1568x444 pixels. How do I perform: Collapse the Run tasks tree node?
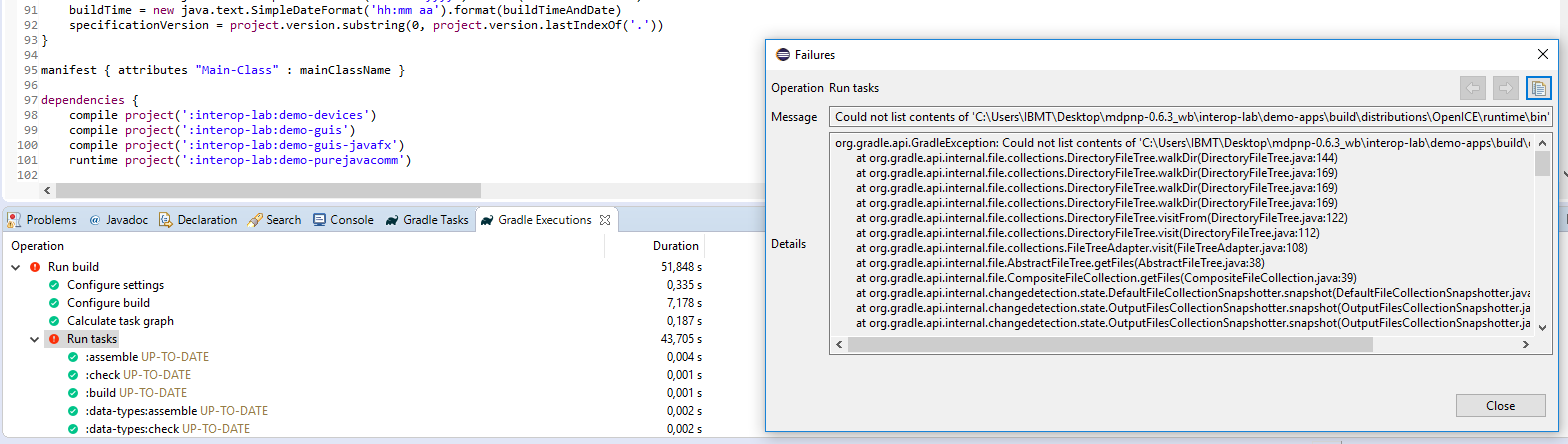pos(35,339)
